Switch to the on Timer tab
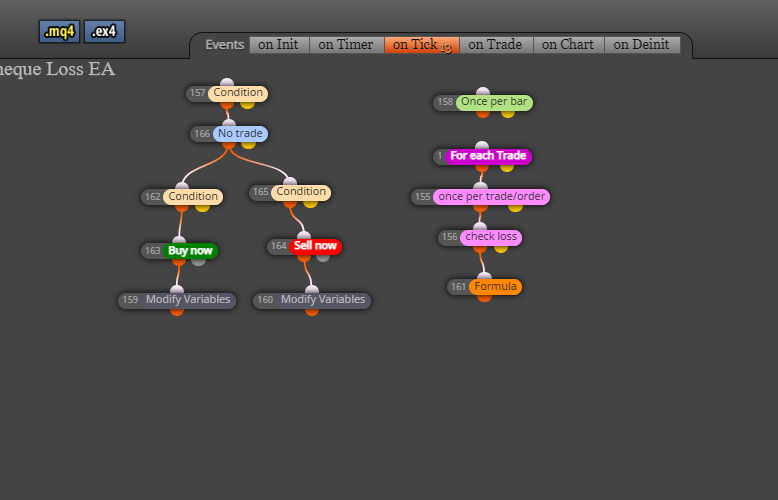The width and height of the screenshot is (778, 500). (x=346, y=45)
